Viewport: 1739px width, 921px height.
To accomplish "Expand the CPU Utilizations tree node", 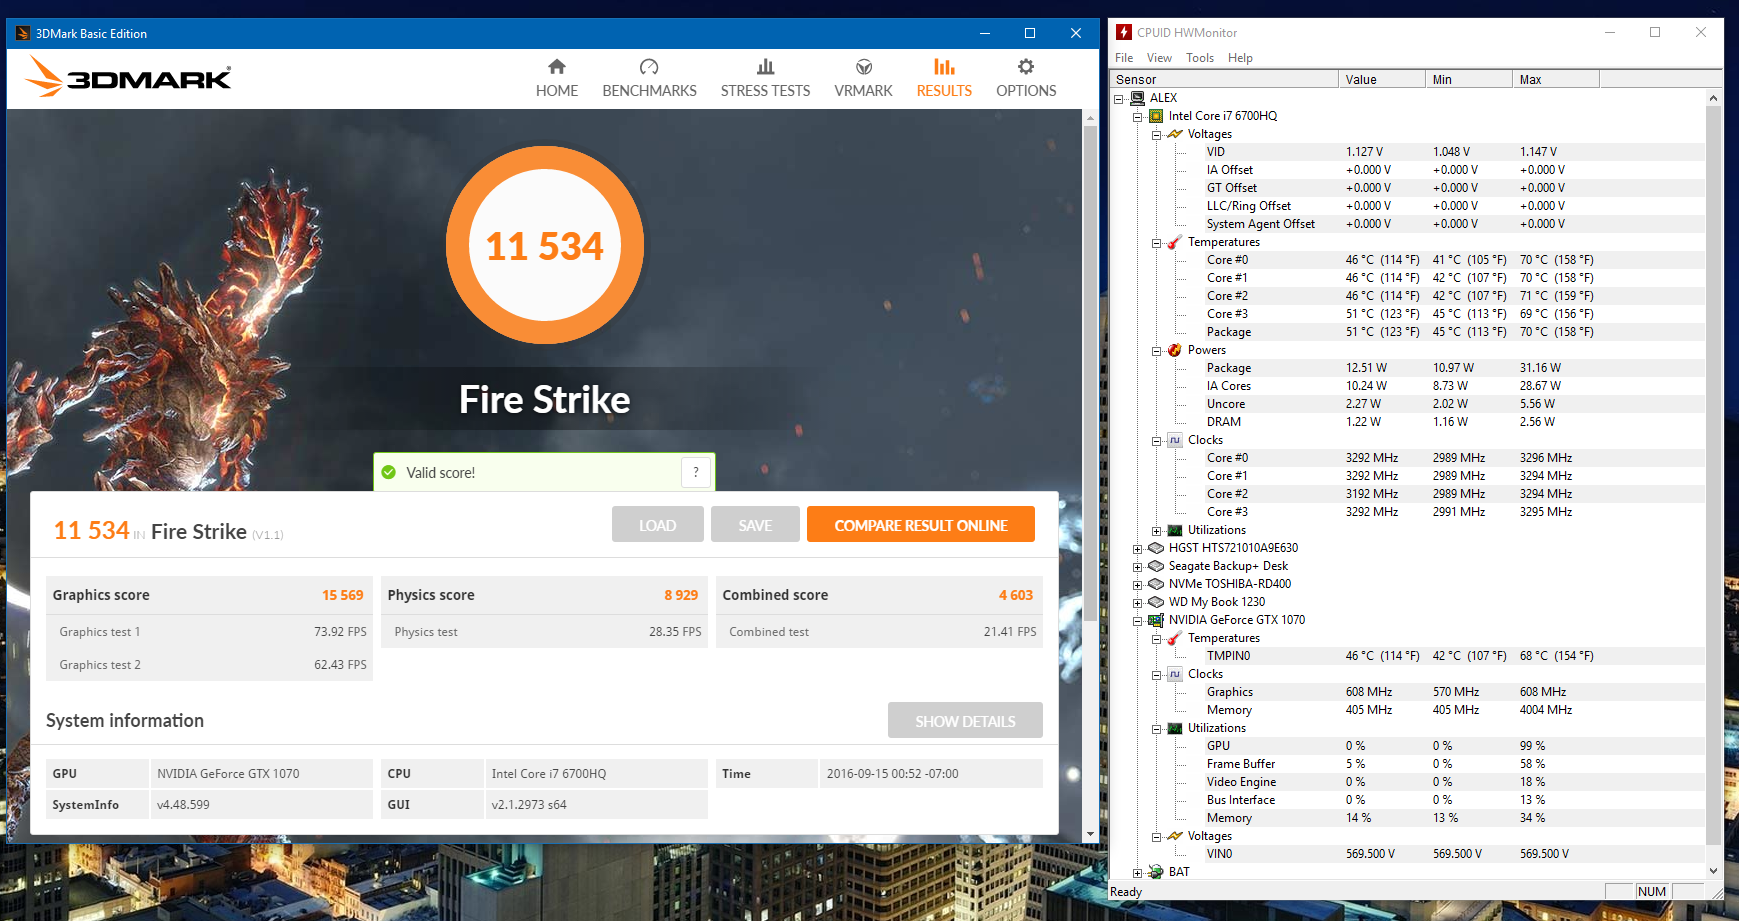I will click(1156, 530).
